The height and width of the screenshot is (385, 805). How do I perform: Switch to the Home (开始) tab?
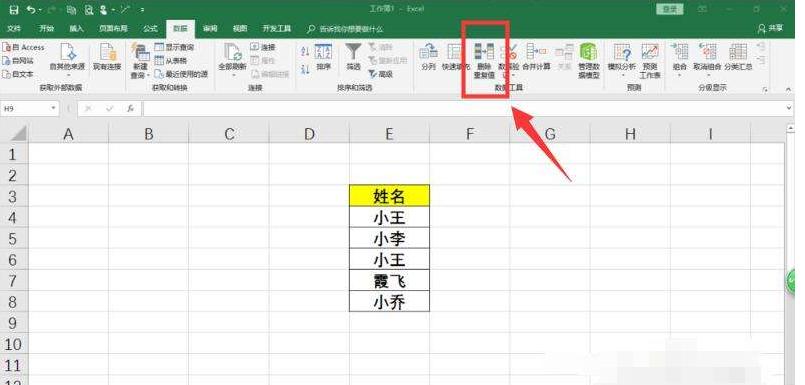pyautogui.click(x=47, y=29)
